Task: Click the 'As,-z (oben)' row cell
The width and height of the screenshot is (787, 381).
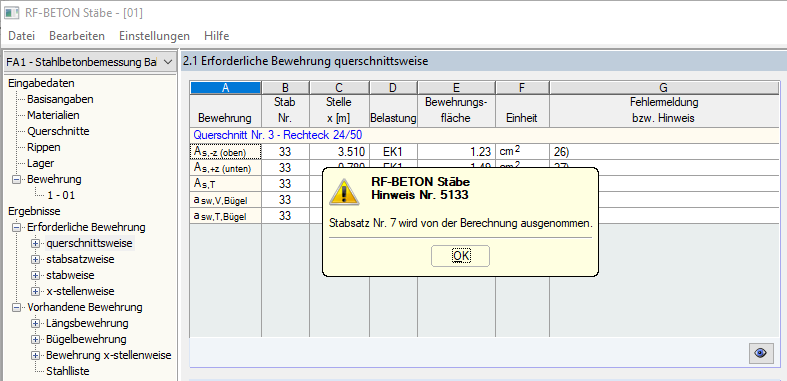Action: tap(225, 152)
